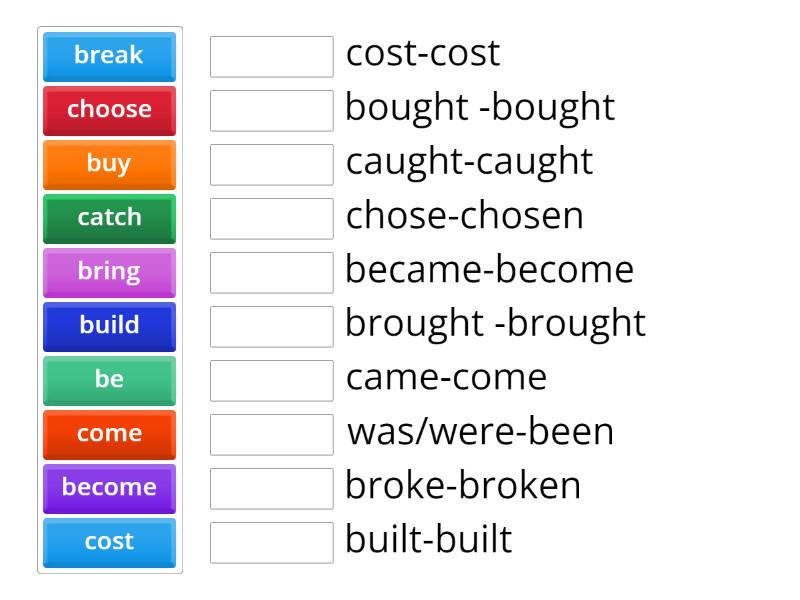Select the 'cost' word tile

pyautogui.click(x=109, y=541)
